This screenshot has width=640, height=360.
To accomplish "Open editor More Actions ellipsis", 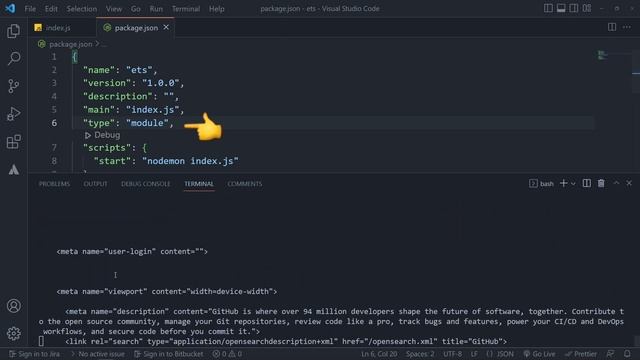I will pos(627,27).
